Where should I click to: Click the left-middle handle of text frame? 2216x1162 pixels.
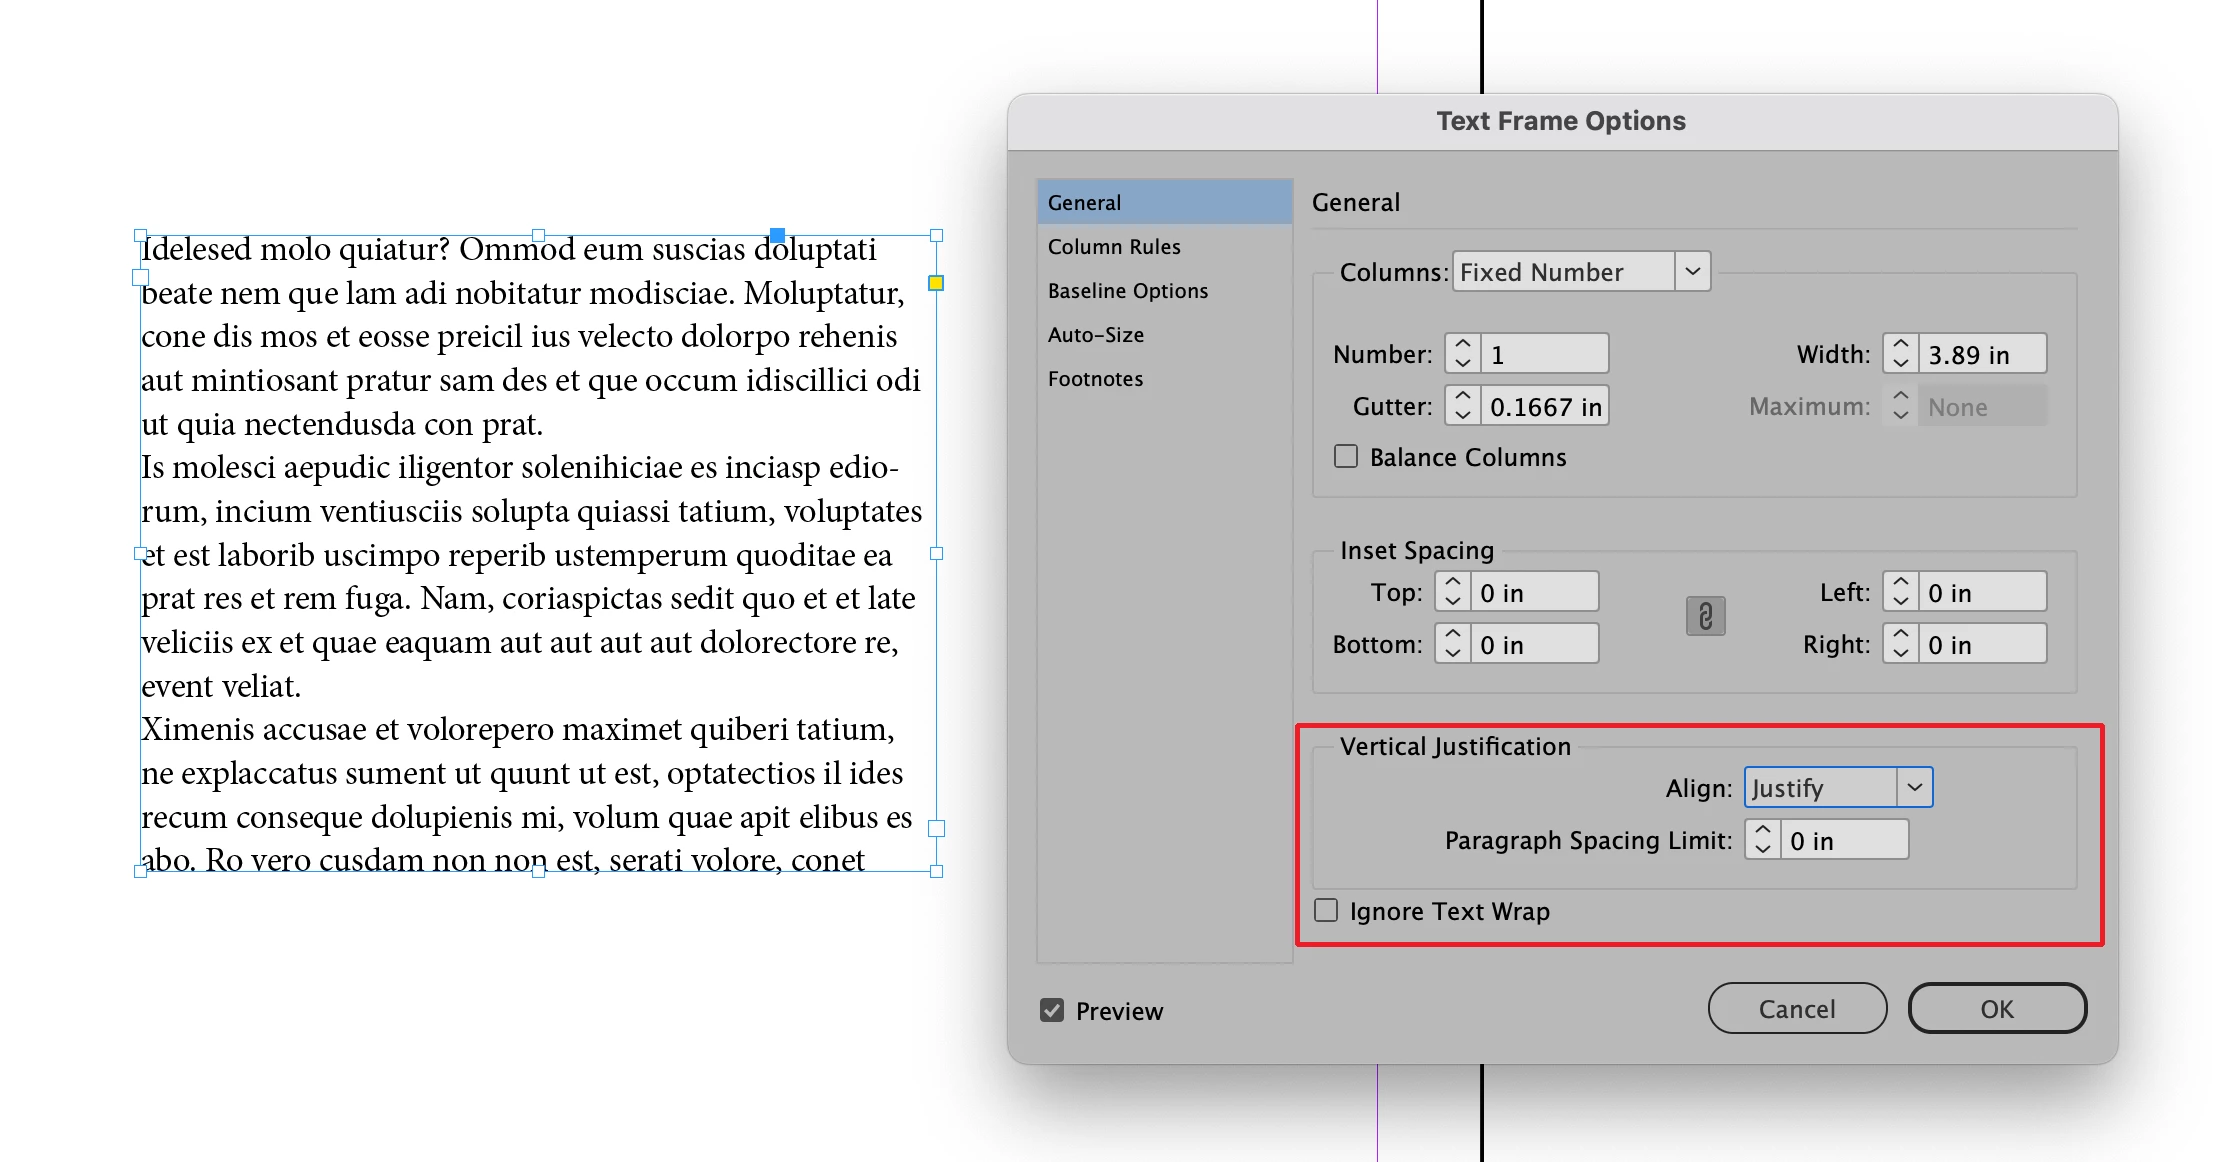tap(140, 553)
